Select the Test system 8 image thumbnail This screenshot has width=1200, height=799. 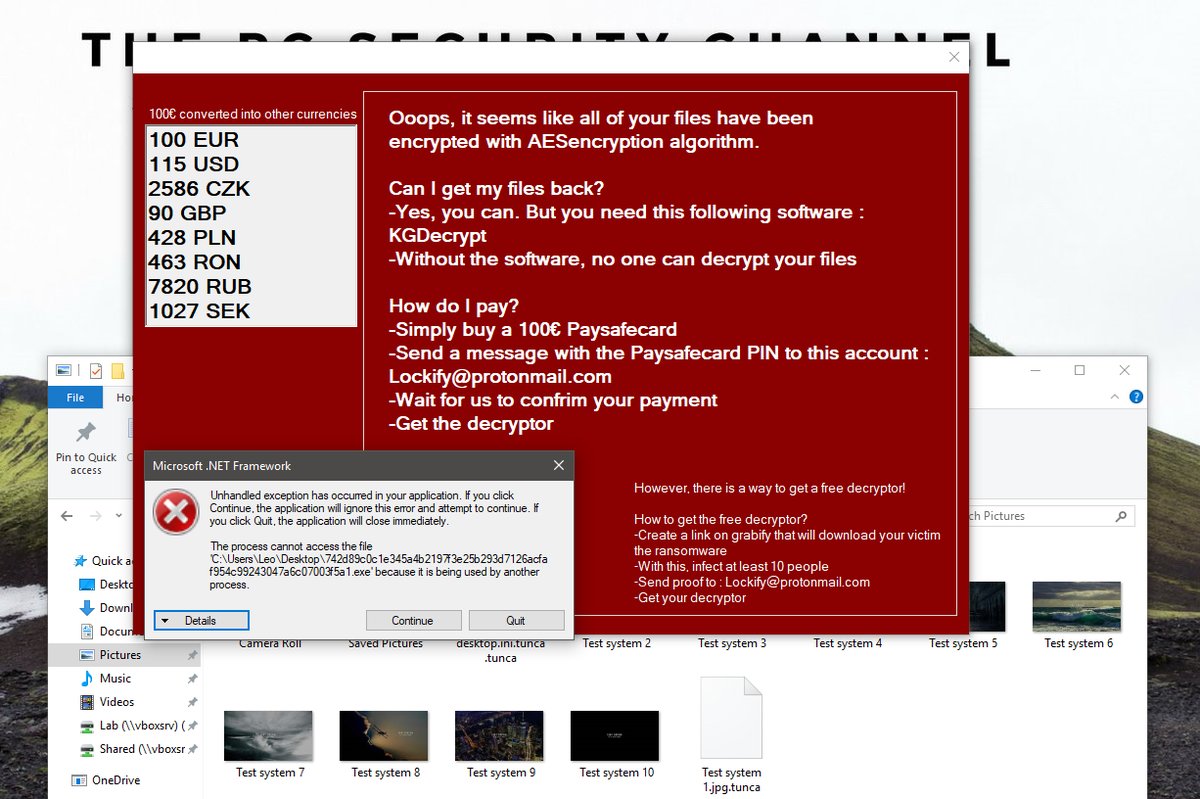pos(384,736)
